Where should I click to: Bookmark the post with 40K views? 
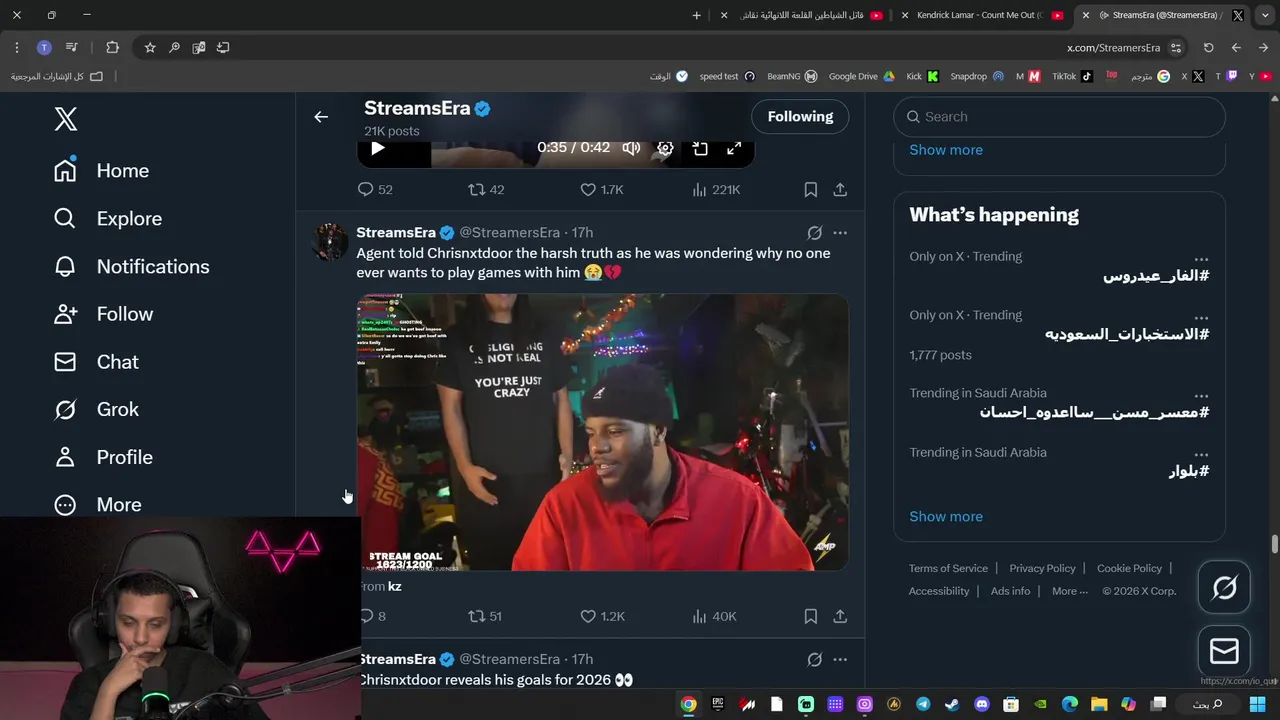coord(811,616)
